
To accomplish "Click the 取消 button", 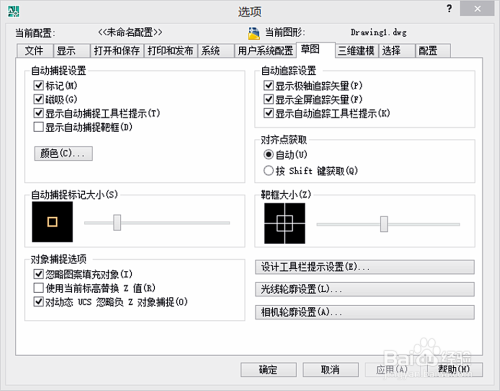I will pos(331,370).
